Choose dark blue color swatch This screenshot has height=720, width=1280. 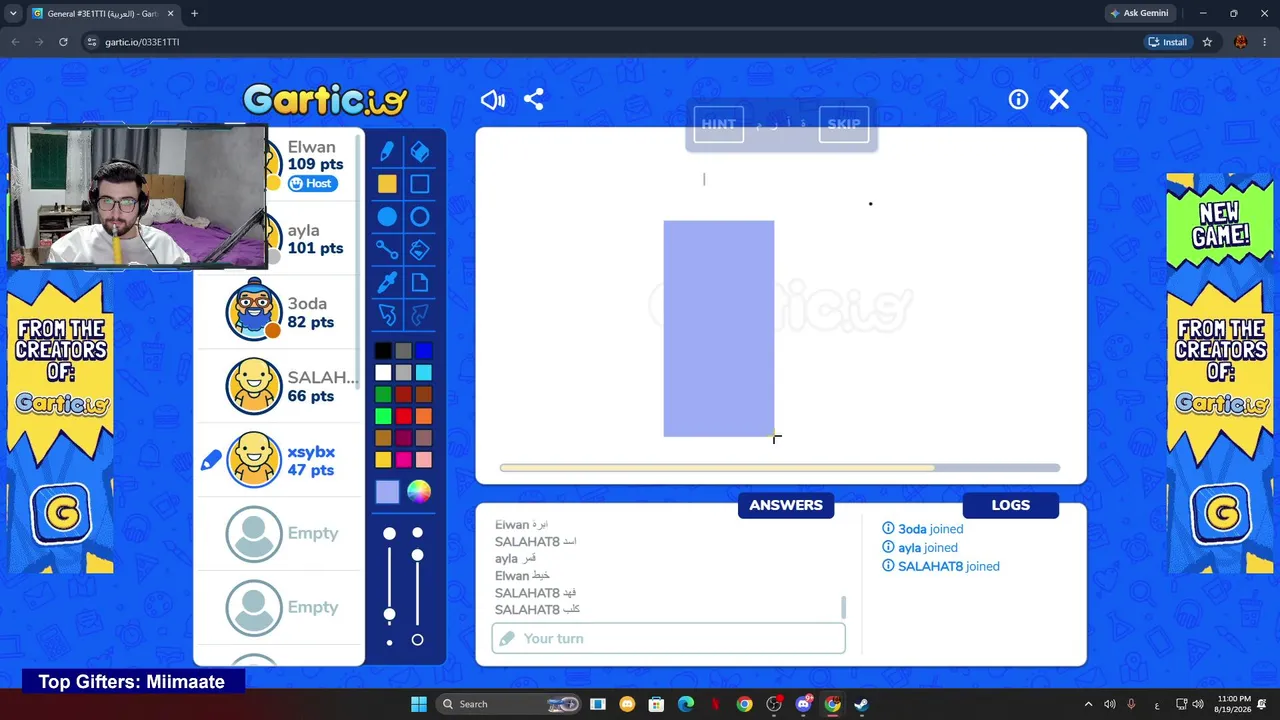point(424,351)
